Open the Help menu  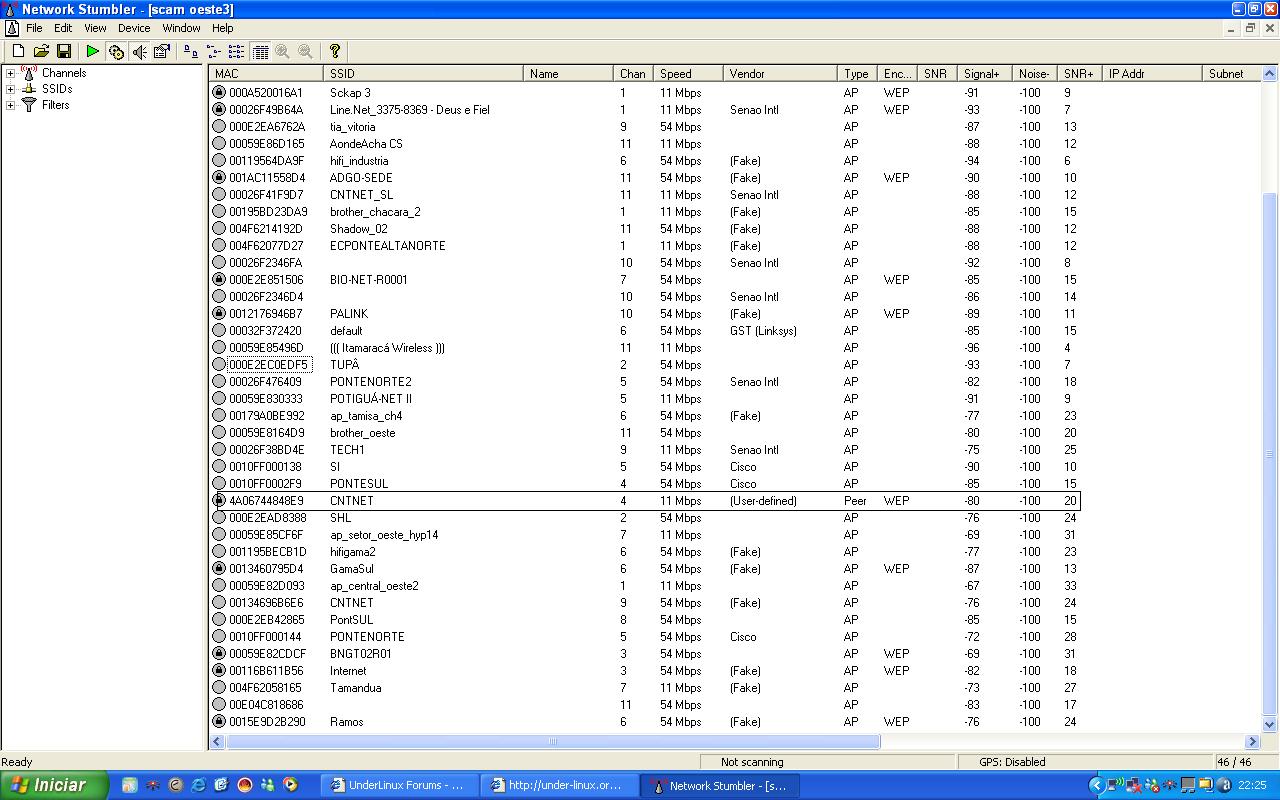tap(223, 28)
